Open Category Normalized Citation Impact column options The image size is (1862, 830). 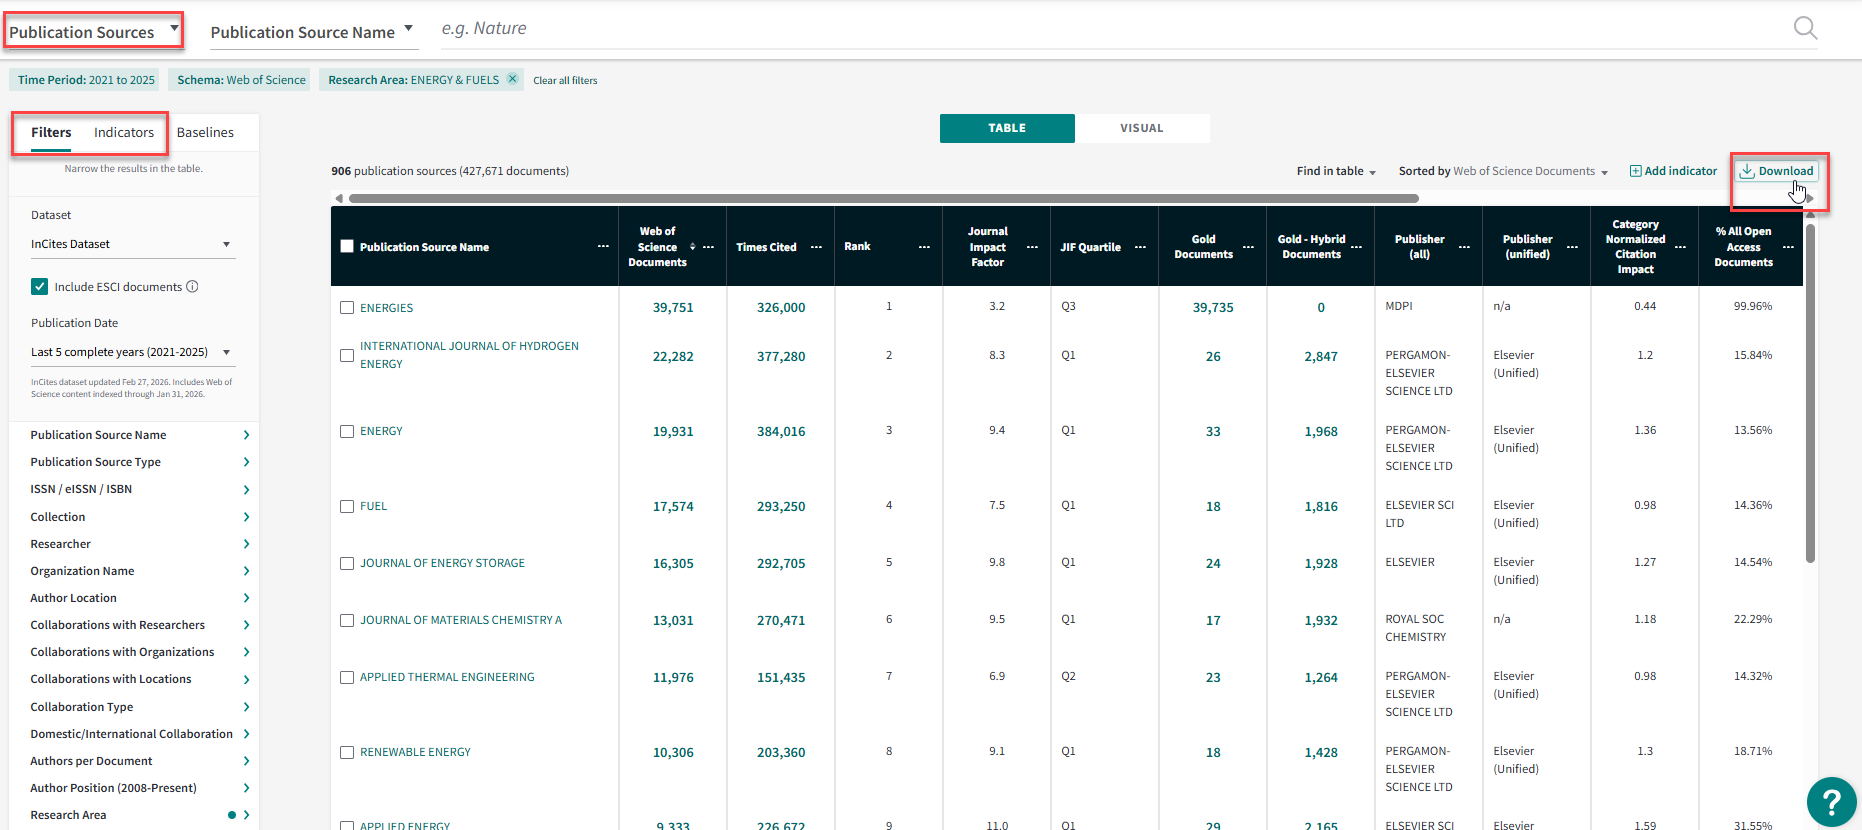(1680, 247)
